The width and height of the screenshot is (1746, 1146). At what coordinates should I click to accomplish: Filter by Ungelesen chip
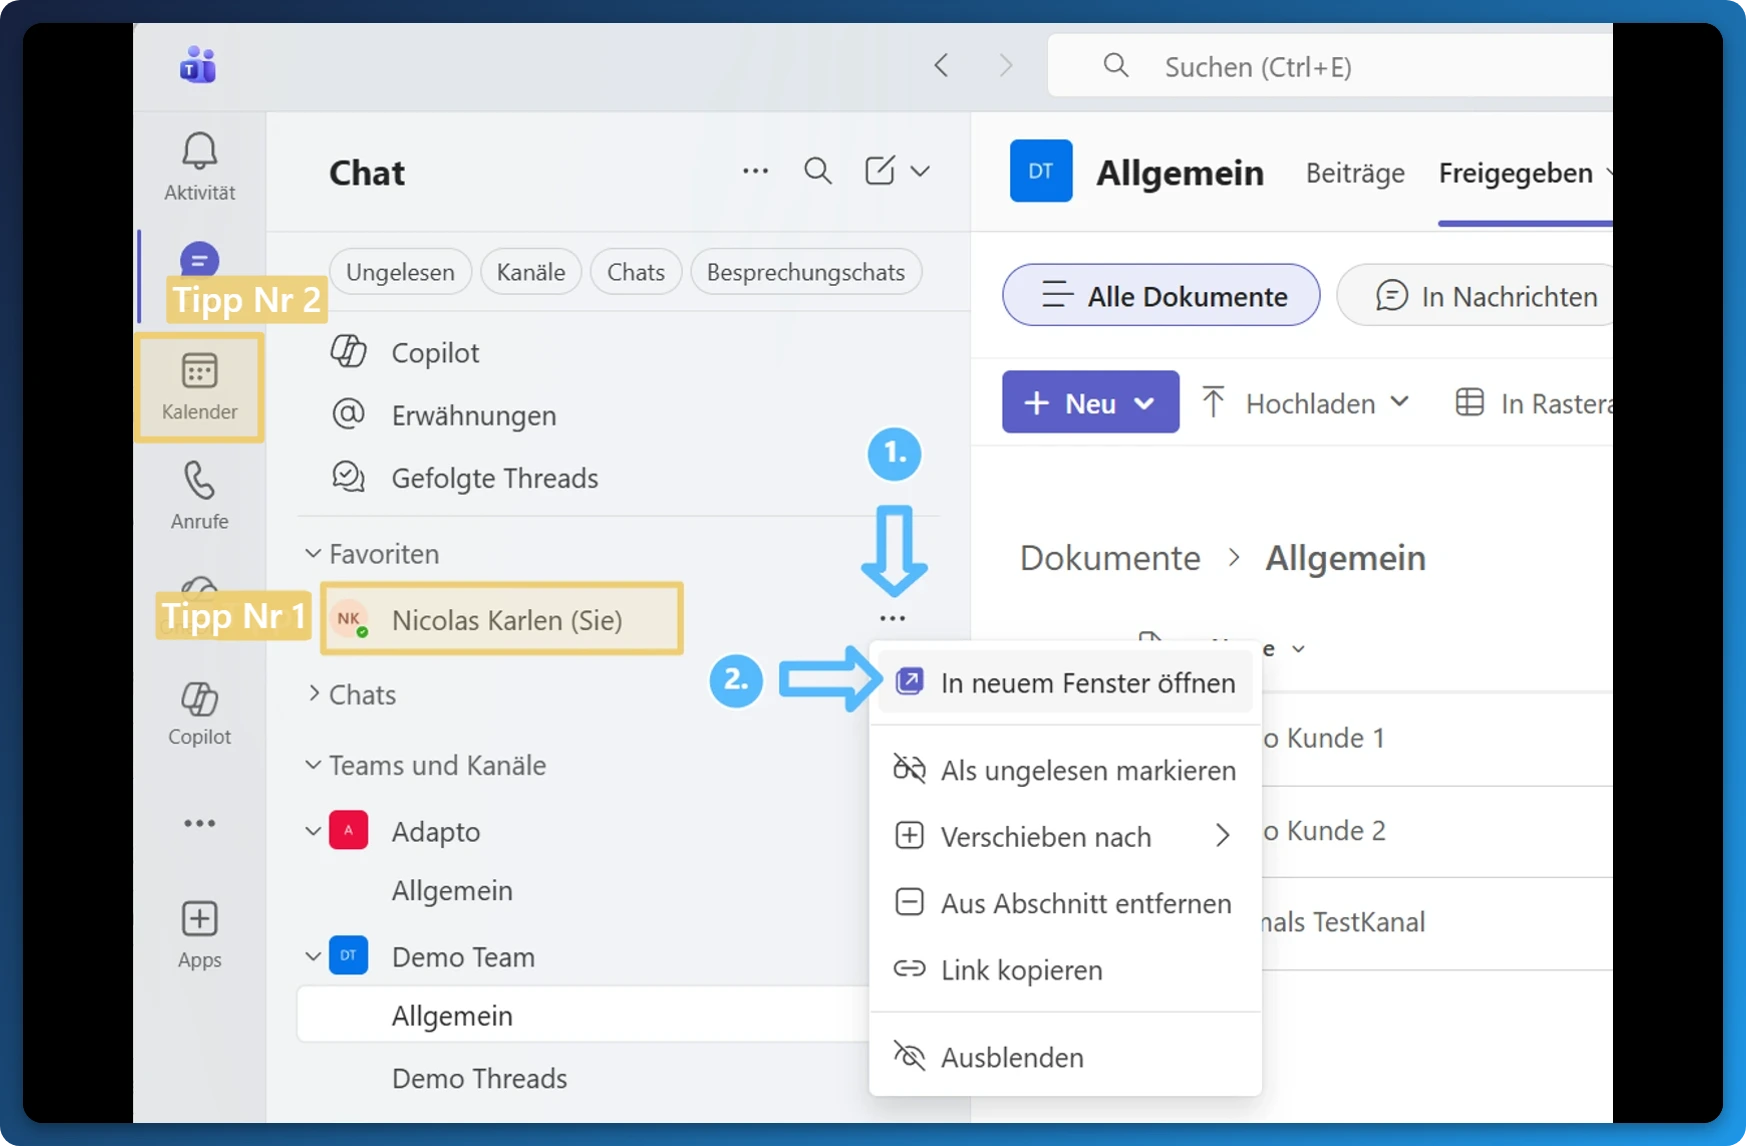400,272
